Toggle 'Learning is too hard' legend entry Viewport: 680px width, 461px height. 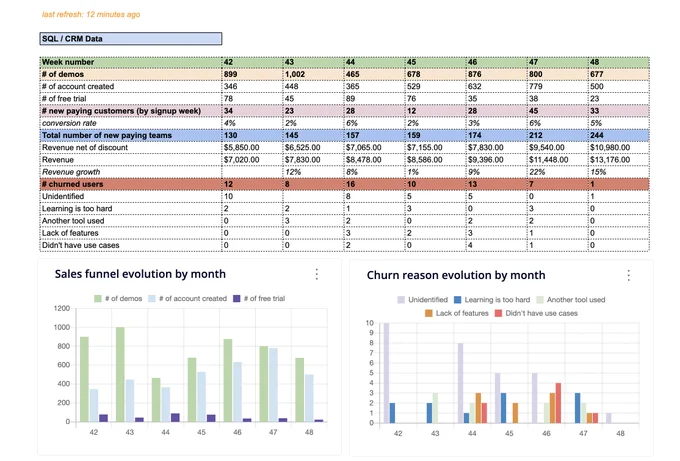click(x=492, y=300)
